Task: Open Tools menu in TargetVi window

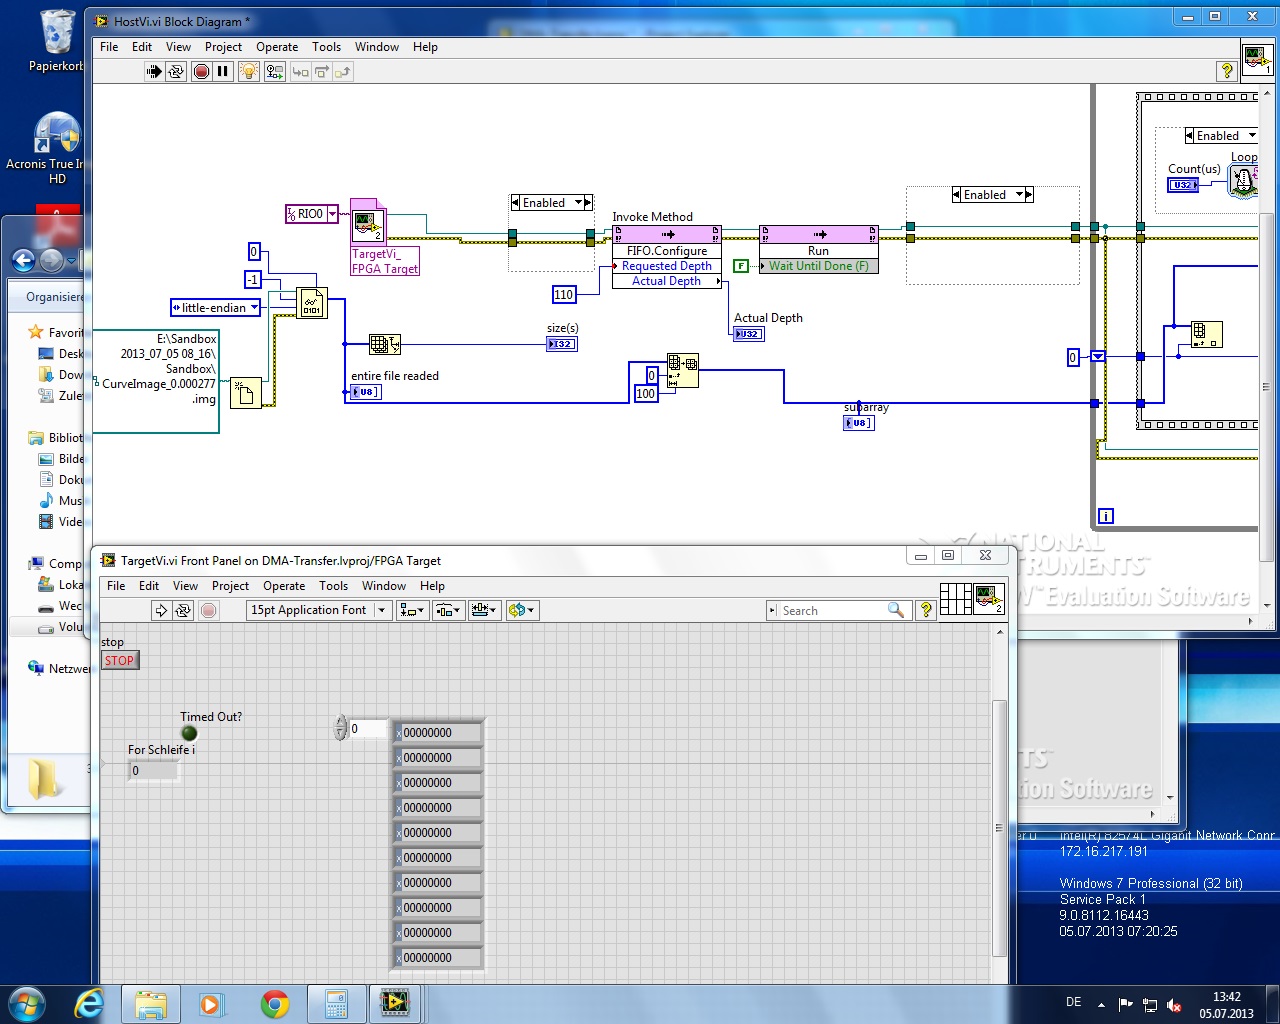Action: tap(333, 586)
